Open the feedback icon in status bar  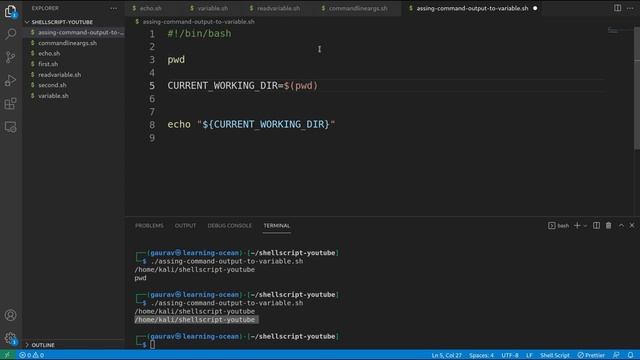point(616,355)
